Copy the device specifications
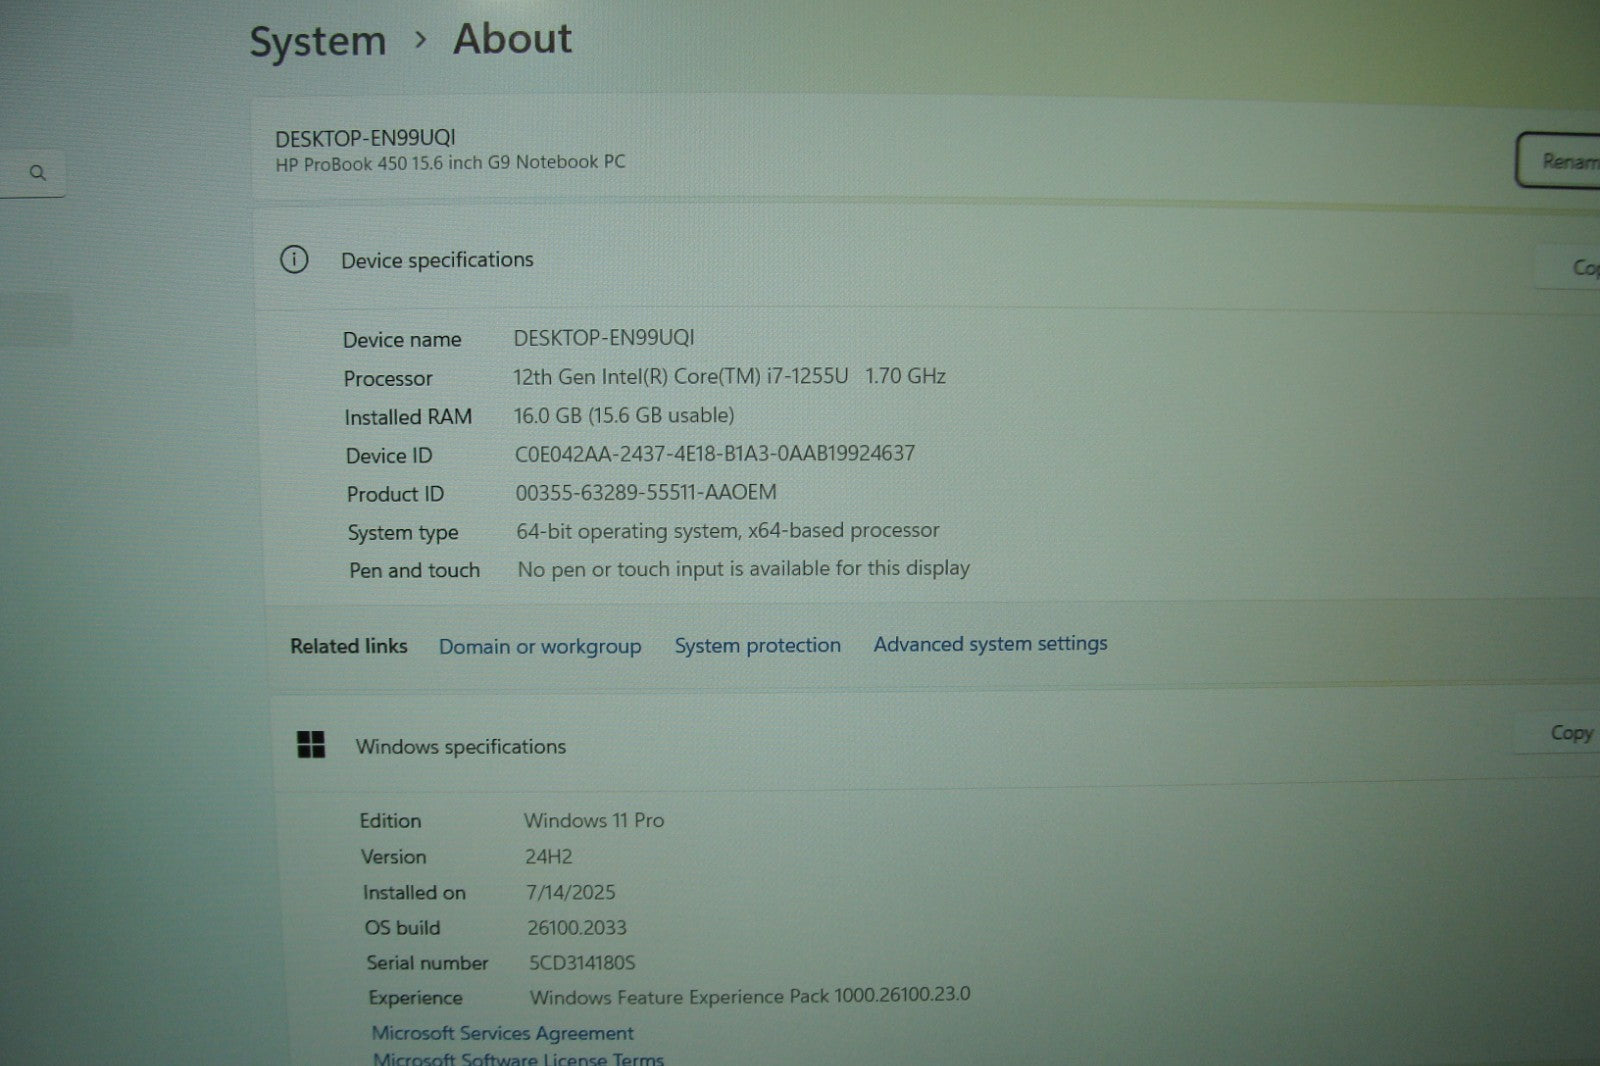Image resolution: width=1600 pixels, height=1066 pixels. click(1578, 268)
